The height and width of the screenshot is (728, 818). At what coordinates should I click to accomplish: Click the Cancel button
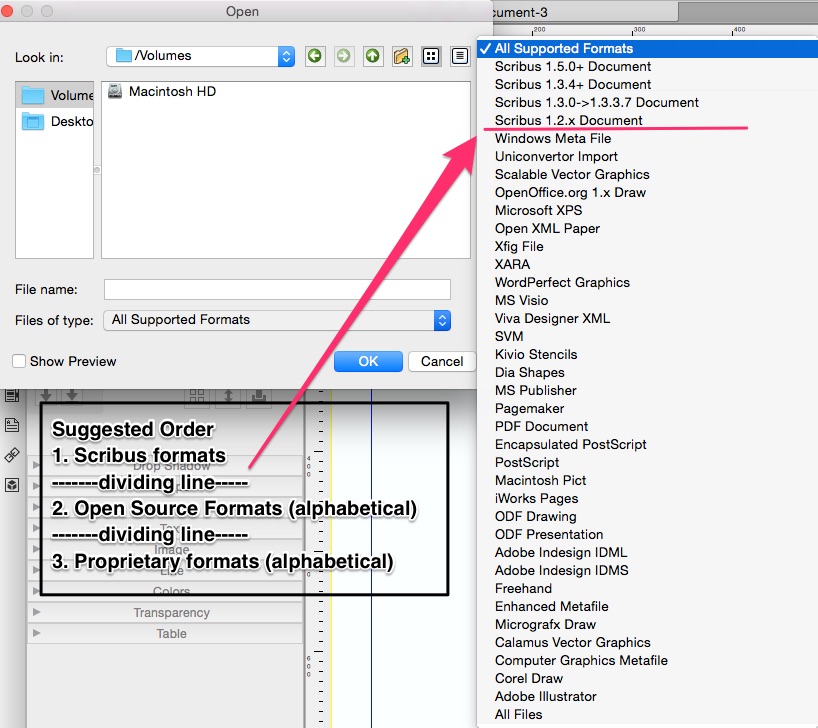(441, 361)
